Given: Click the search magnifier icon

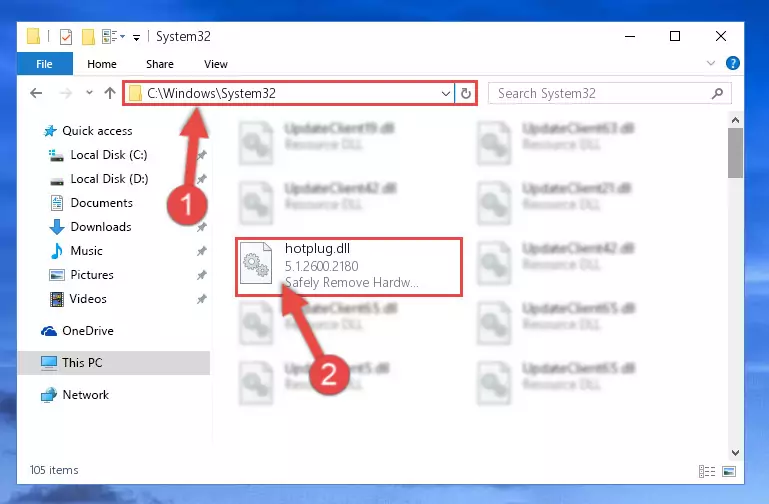Looking at the screenshot, I should pos(717,93).
